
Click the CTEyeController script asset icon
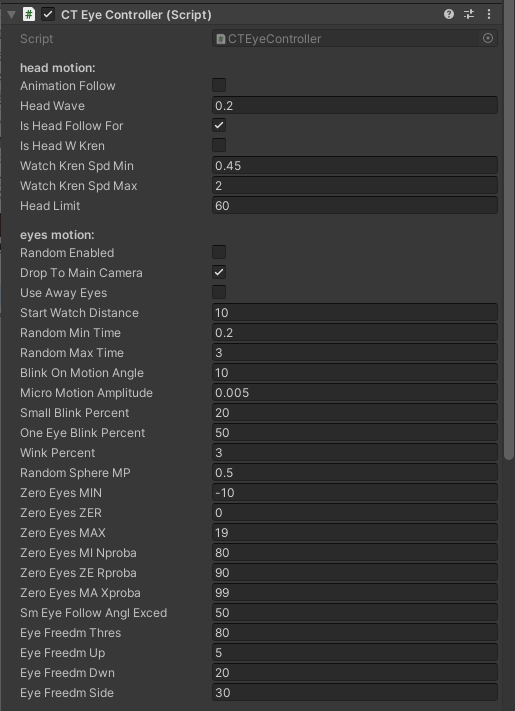pyautogui.click(x=220, y=39)
